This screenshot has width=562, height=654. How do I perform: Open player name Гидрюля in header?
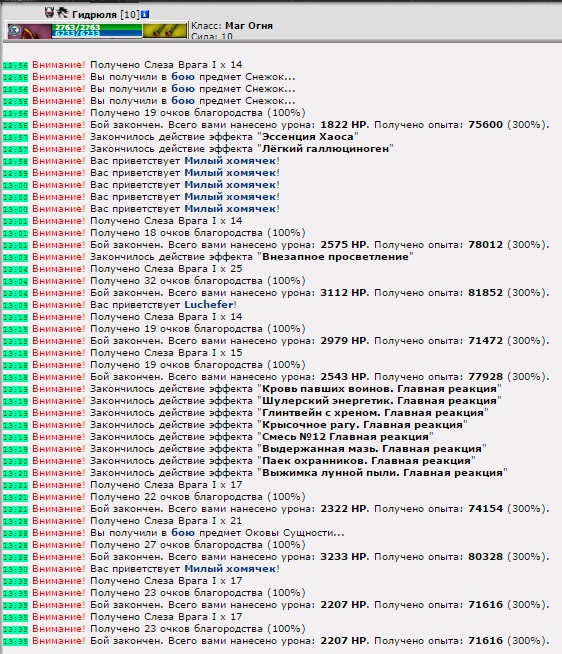point(94,15)
